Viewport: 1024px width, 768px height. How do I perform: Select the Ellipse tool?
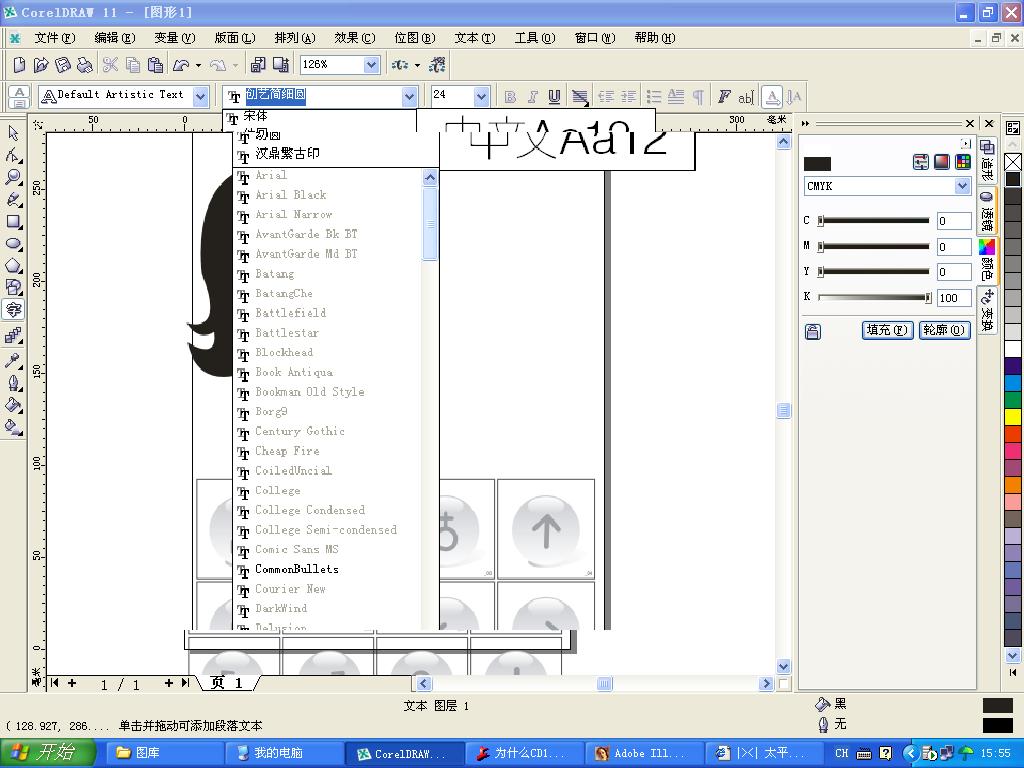(13, 244)
